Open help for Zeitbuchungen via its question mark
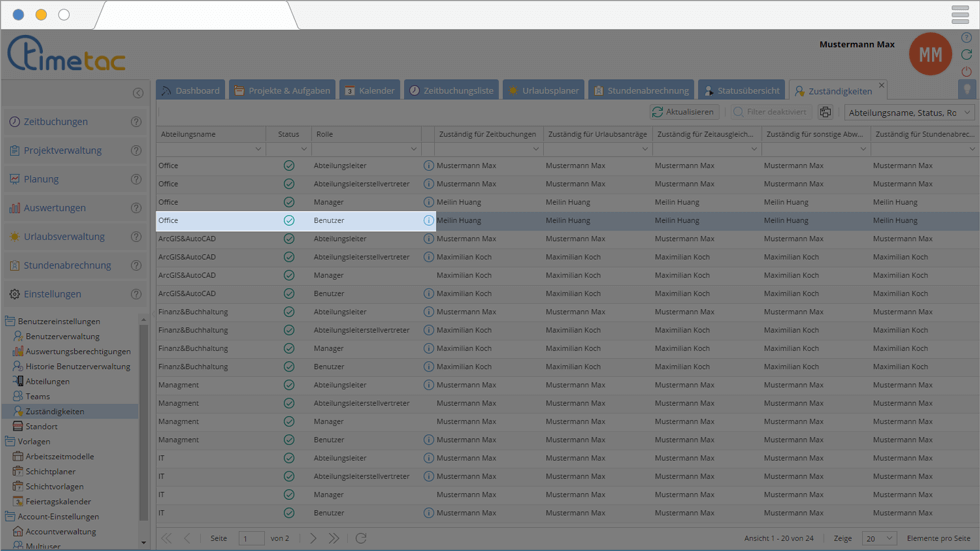The width and height of the screenshot is (980, 551). 136,122
